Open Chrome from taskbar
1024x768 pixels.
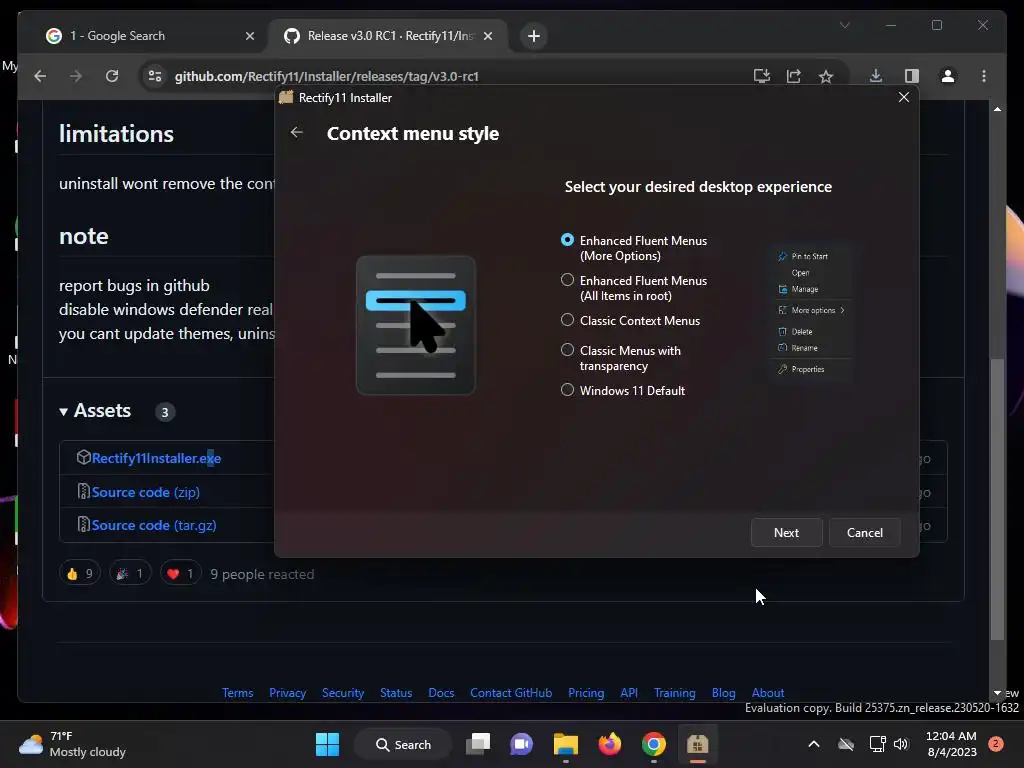tap(653, 744)
